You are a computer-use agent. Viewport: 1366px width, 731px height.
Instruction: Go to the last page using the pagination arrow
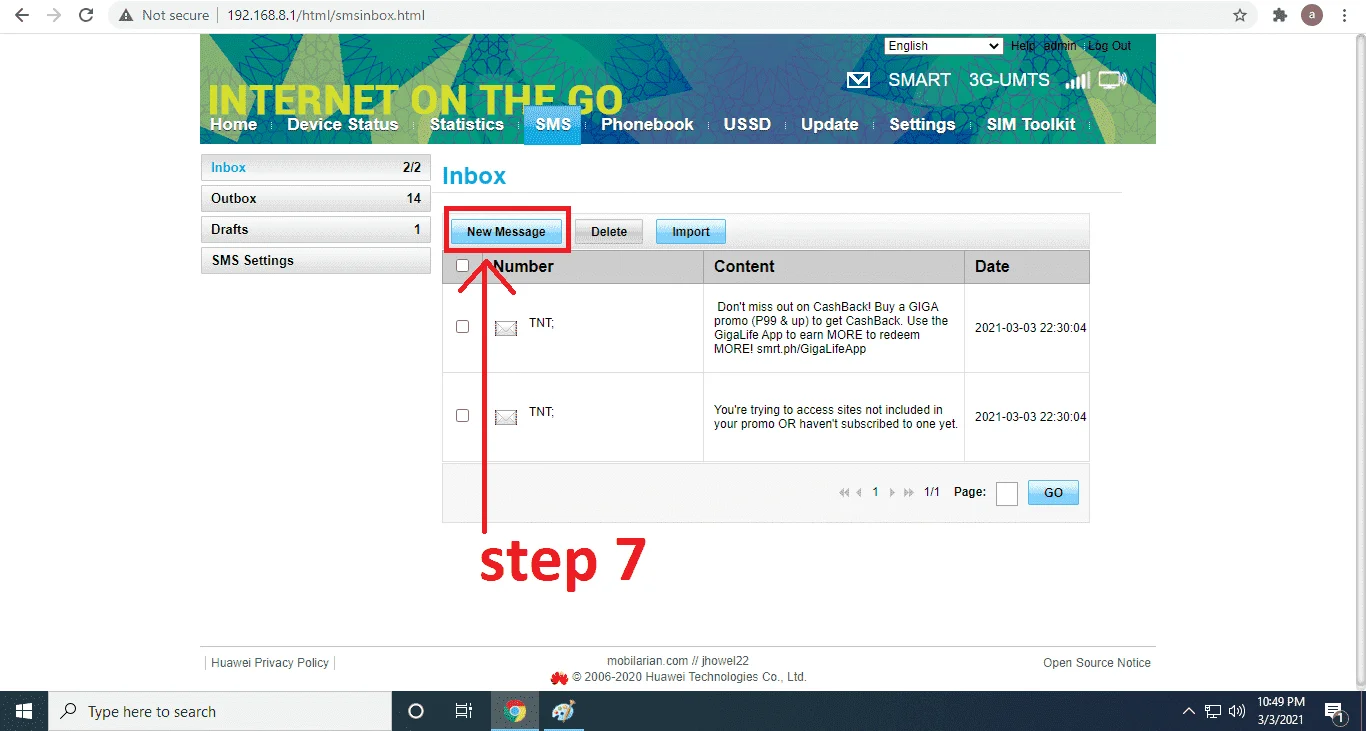point(908,493)
